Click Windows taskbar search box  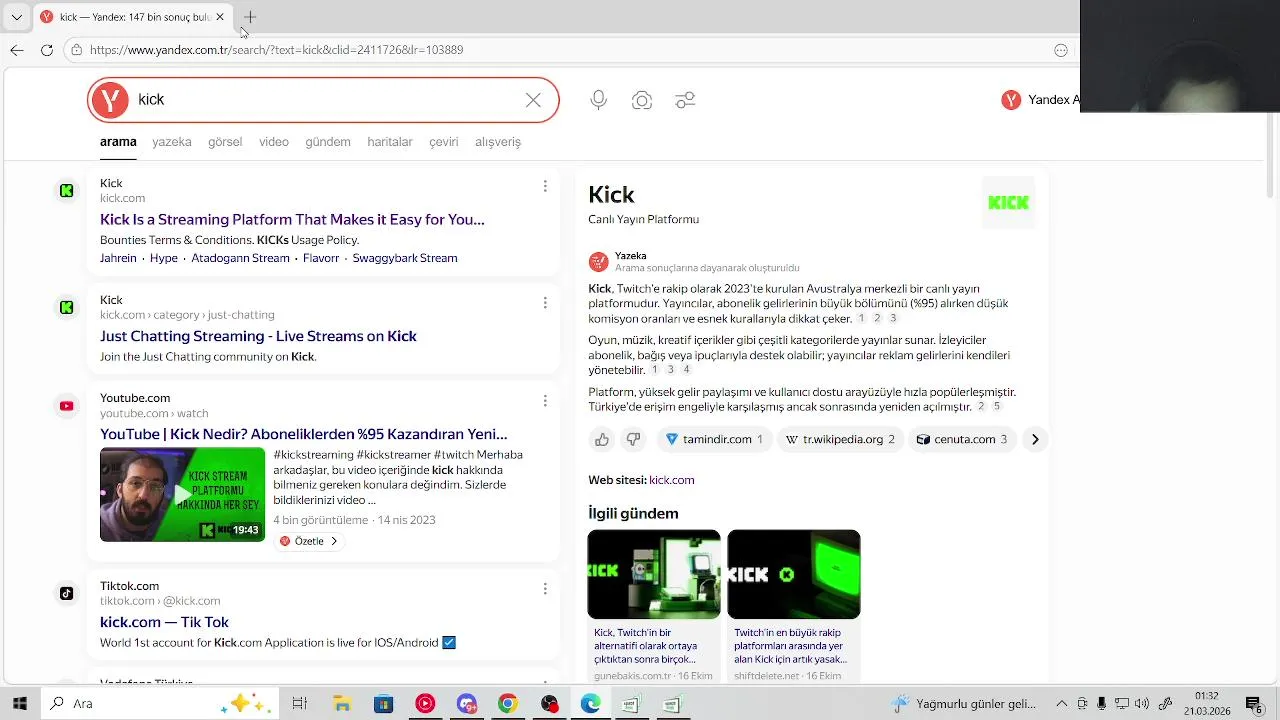click(158, 704)
